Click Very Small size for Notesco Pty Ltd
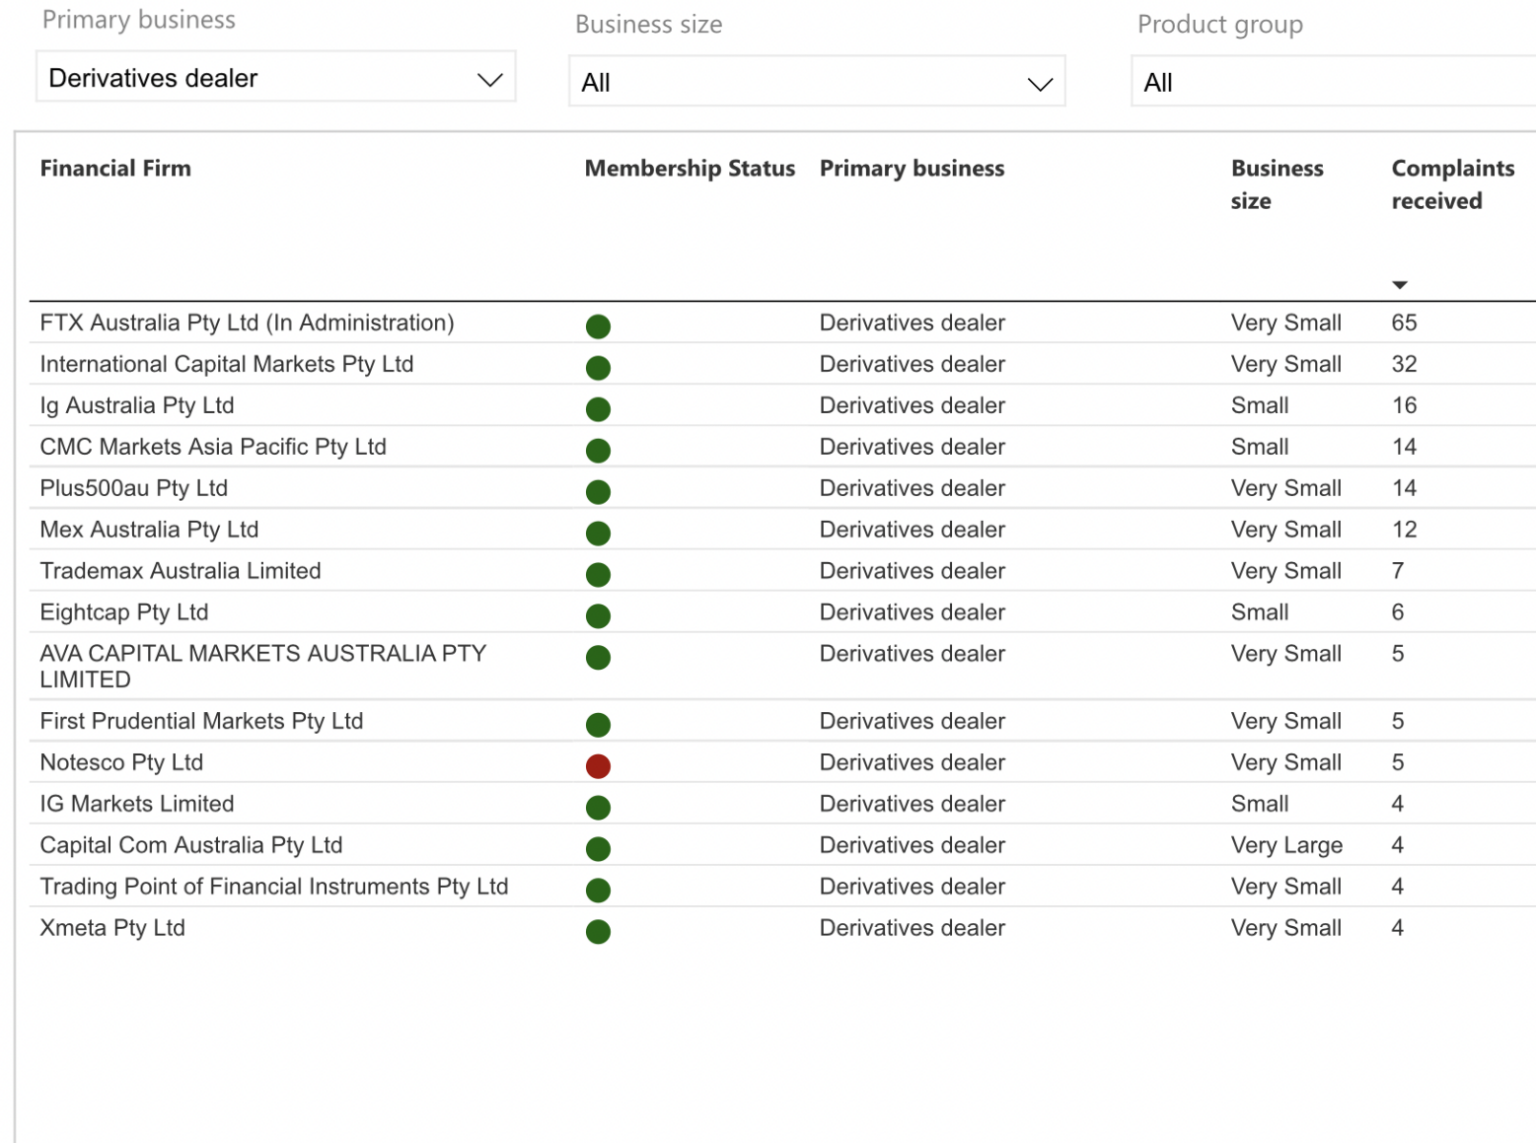 (1286, 762)
